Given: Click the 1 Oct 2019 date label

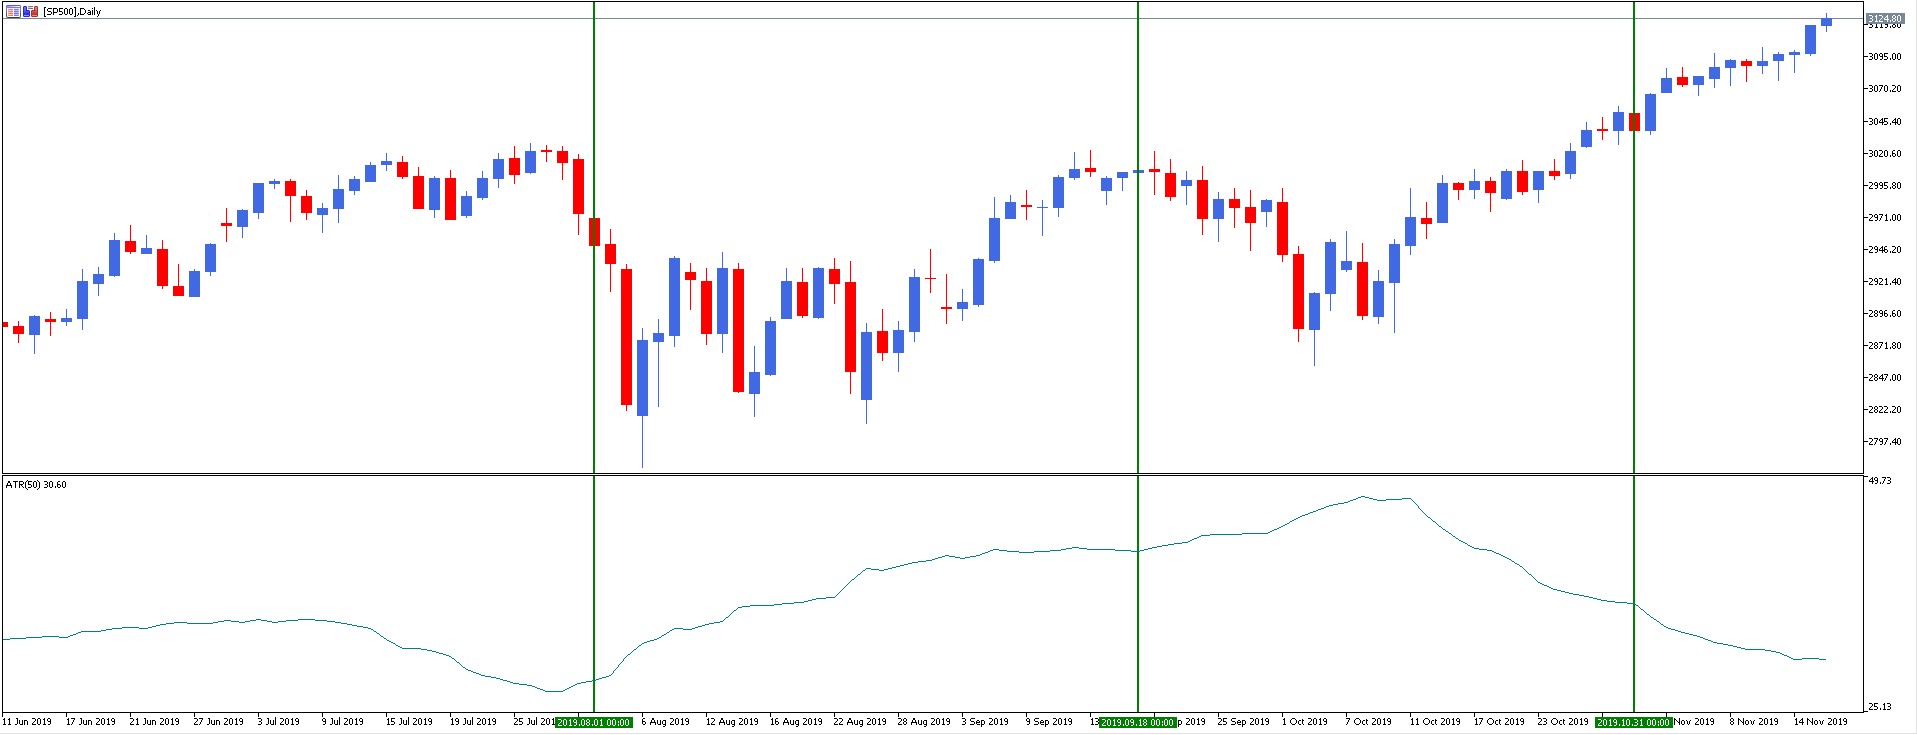Looking at the screenshot, I should (1305, 722).
